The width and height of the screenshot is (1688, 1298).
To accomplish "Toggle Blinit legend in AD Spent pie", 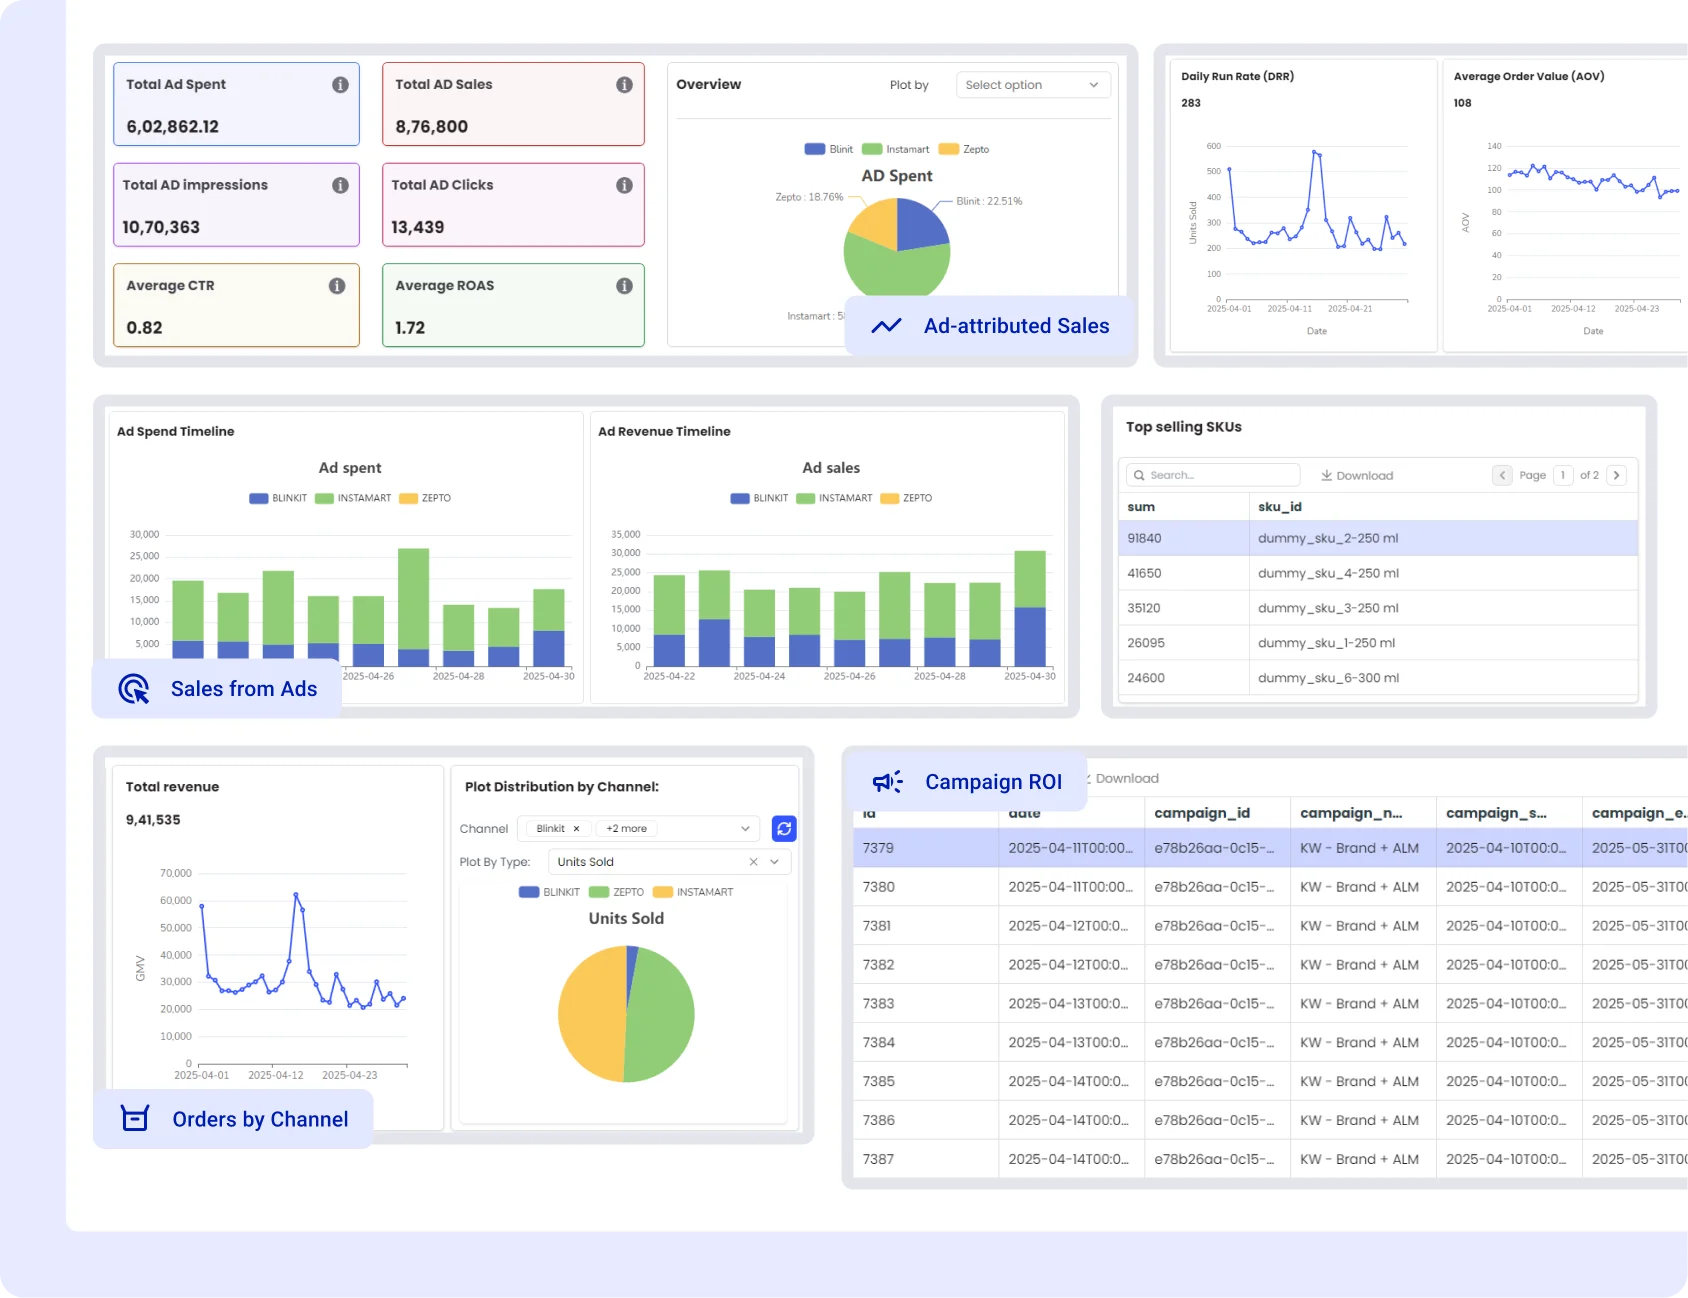I will (x=829, y=149).
